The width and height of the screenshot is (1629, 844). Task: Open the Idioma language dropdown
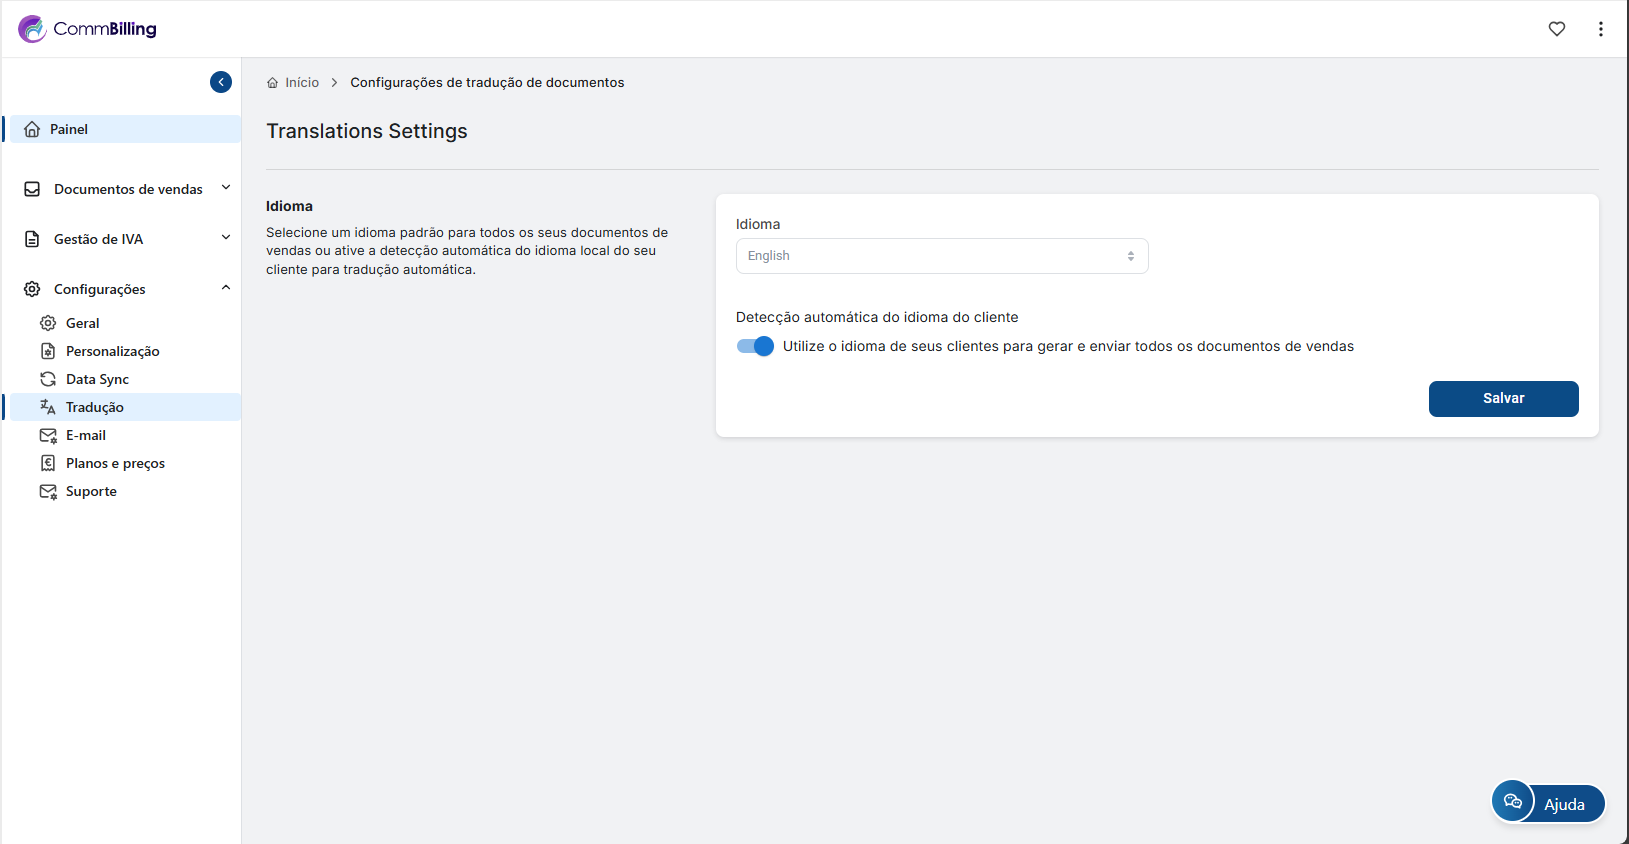[x=941, y=256]
